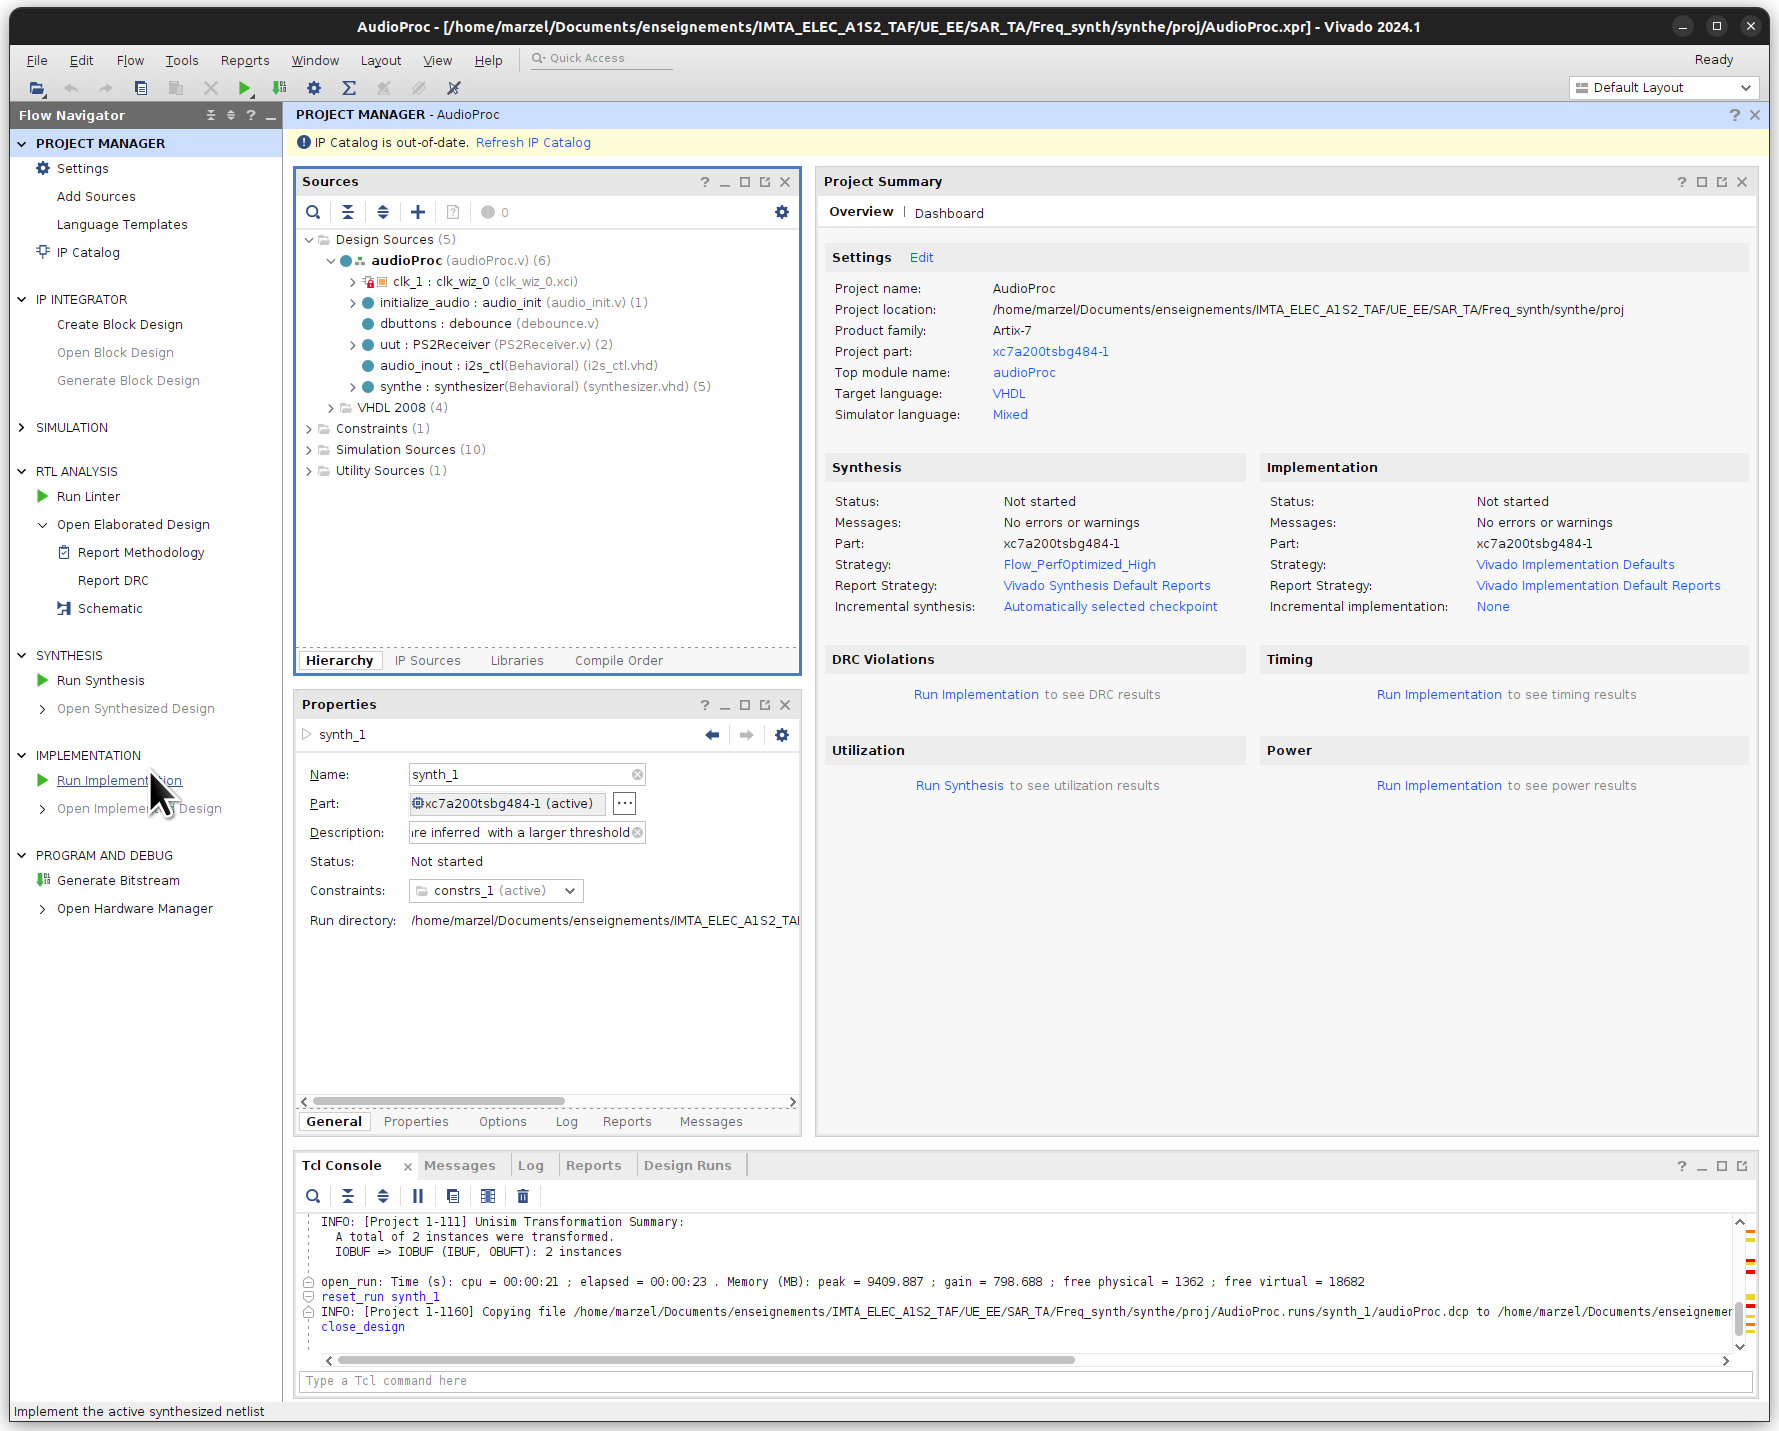Open Properties panel settings gear
This screenshot has height=1431, width=1779.
pos(782,735)
